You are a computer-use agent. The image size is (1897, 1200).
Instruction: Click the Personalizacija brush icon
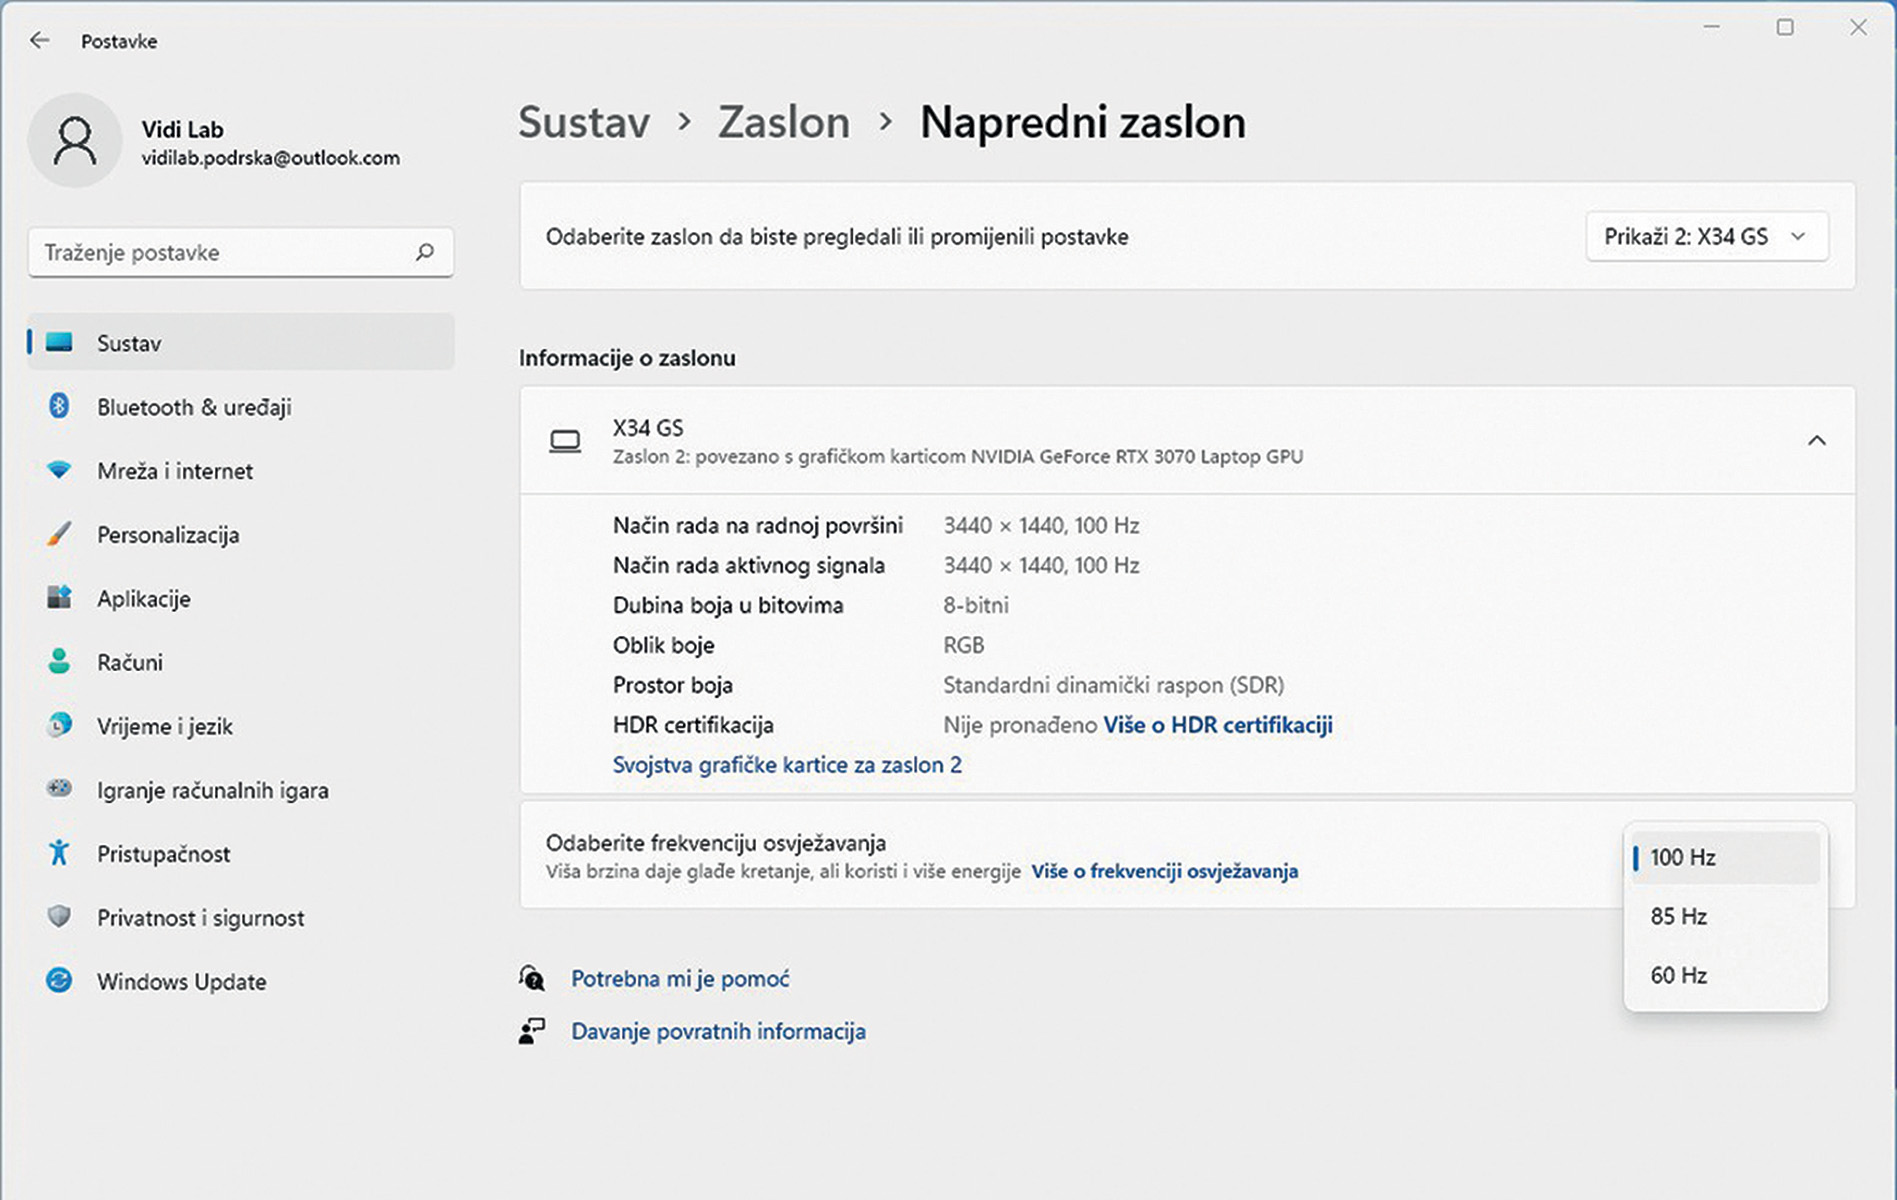[59, 534]
